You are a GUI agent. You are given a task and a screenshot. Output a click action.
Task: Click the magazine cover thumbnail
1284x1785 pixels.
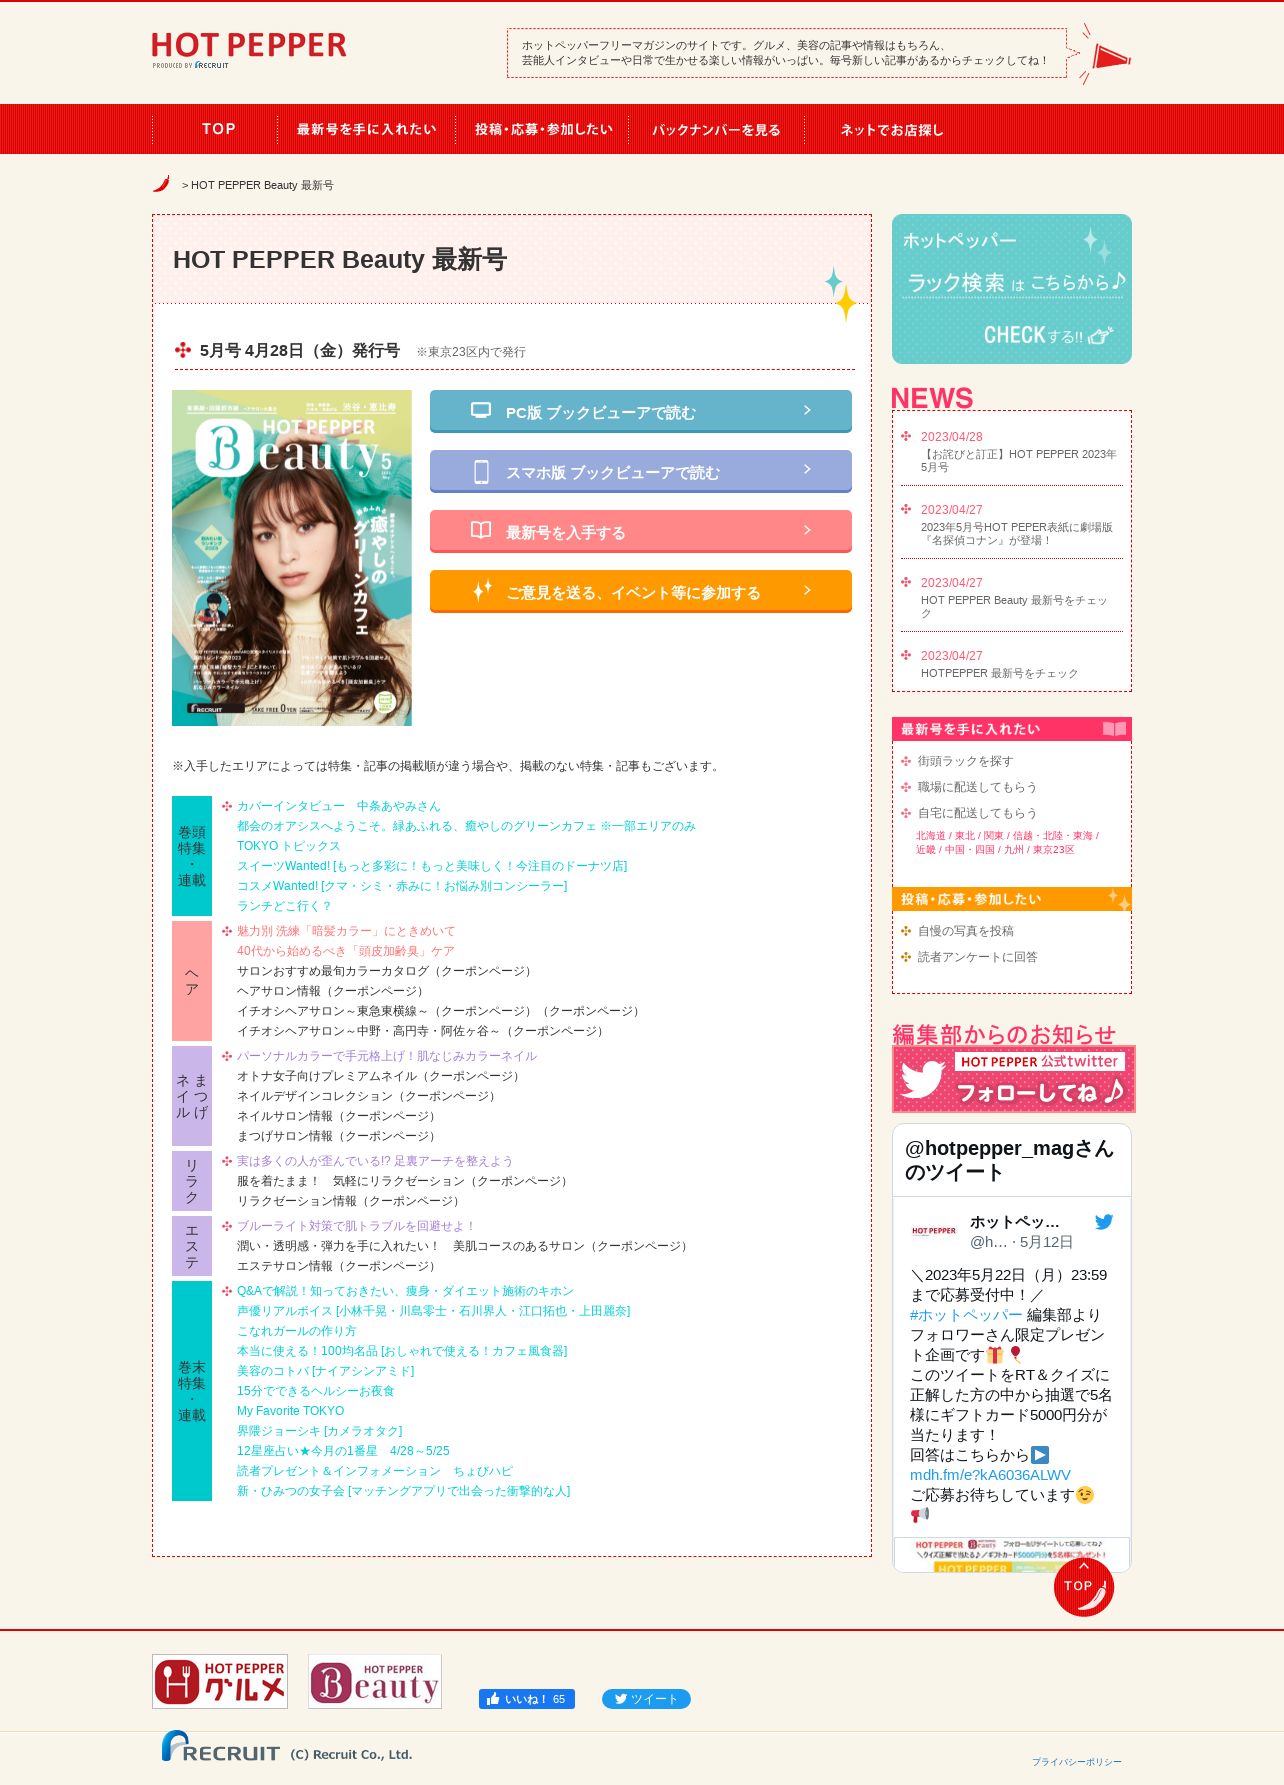[x=292, y=558]
